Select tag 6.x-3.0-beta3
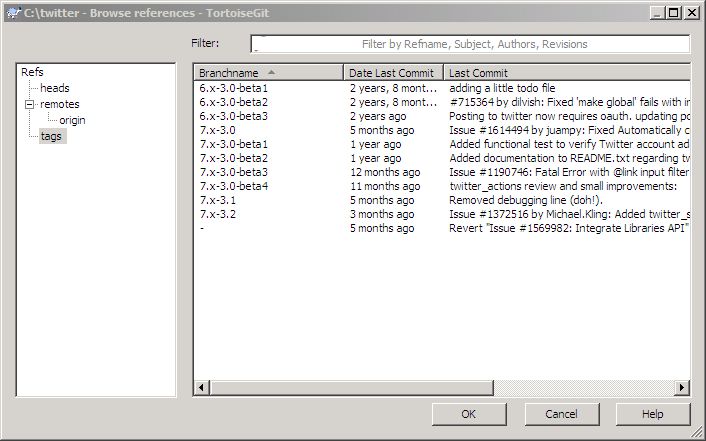706x441 pixels. pyautogui.click(x=233, y=116)
